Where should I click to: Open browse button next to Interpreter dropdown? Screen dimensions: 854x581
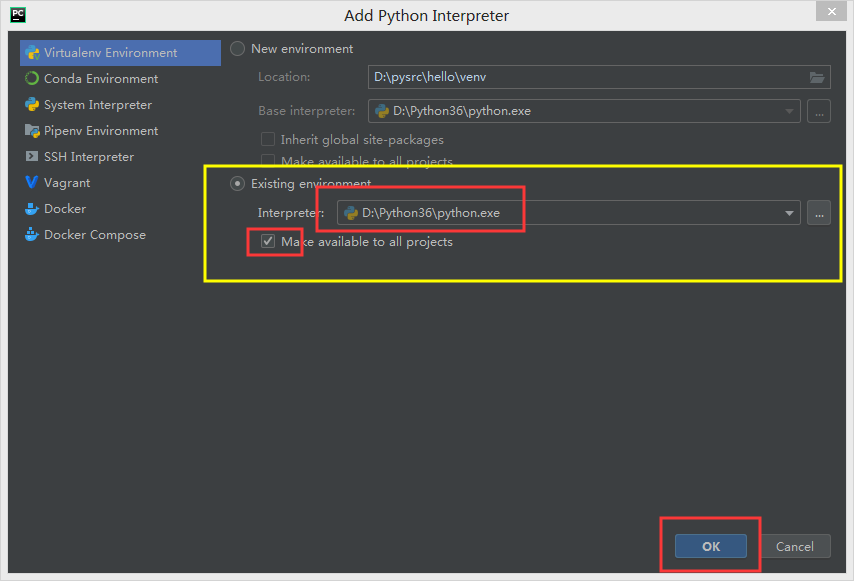click(819, 213)
